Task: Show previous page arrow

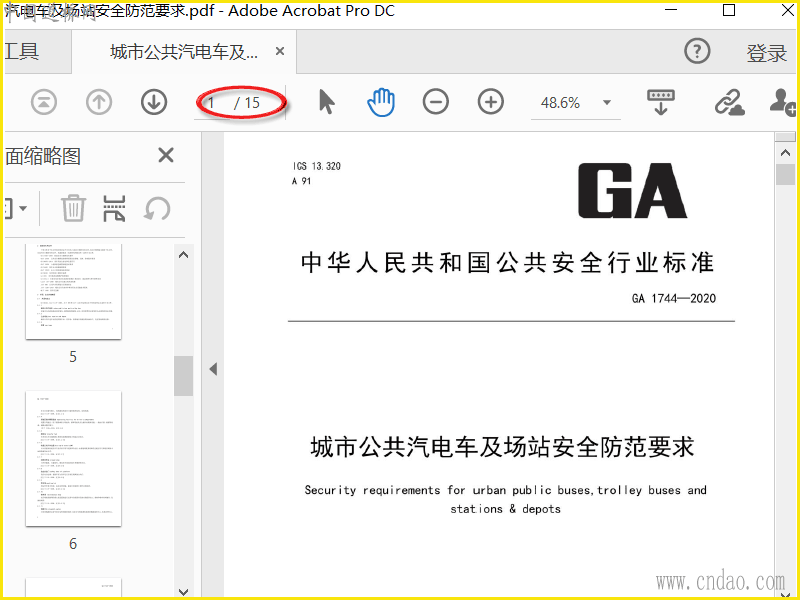Action: pyautogui.click(x=99, y=103)
